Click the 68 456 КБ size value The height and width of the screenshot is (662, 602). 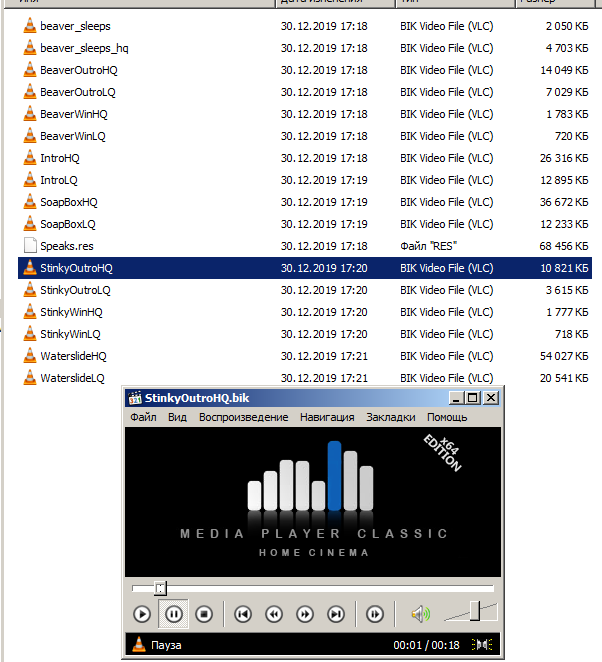click(x=564, y=246)
